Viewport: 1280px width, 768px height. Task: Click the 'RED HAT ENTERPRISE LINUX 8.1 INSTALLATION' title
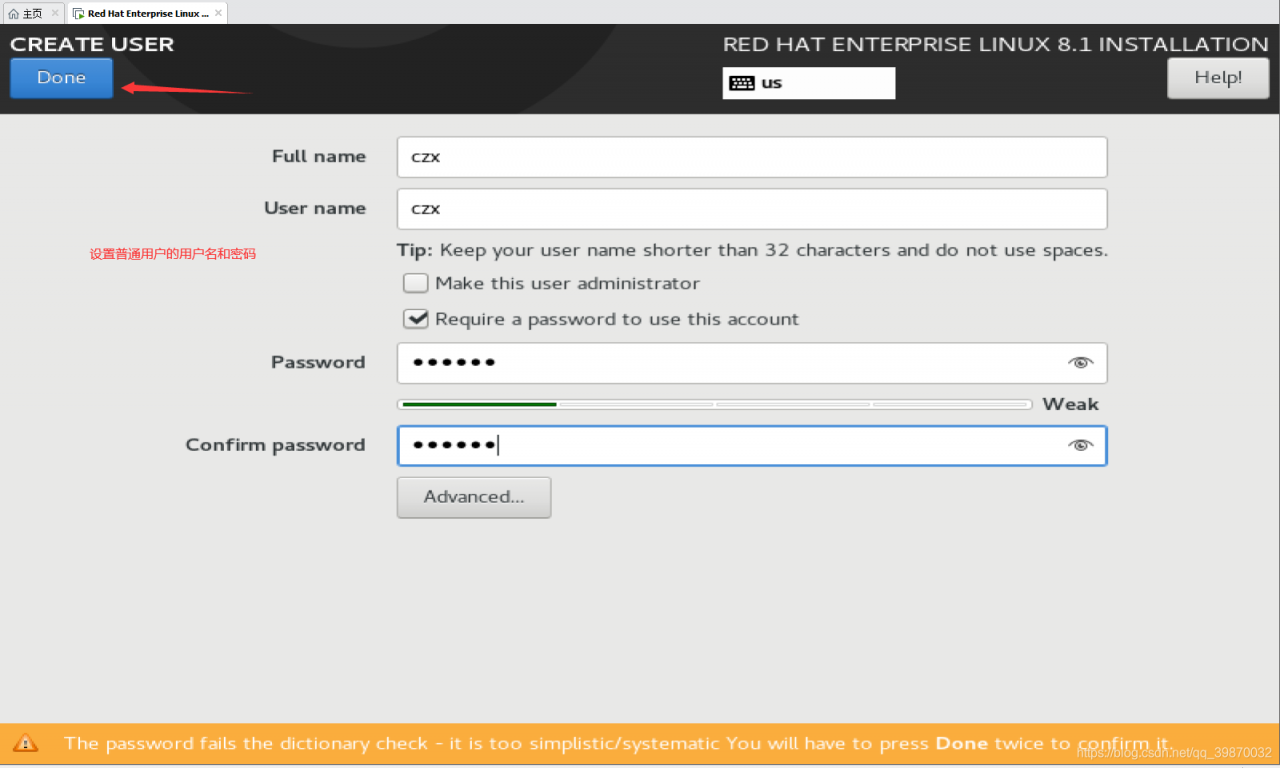coord(995,44)
